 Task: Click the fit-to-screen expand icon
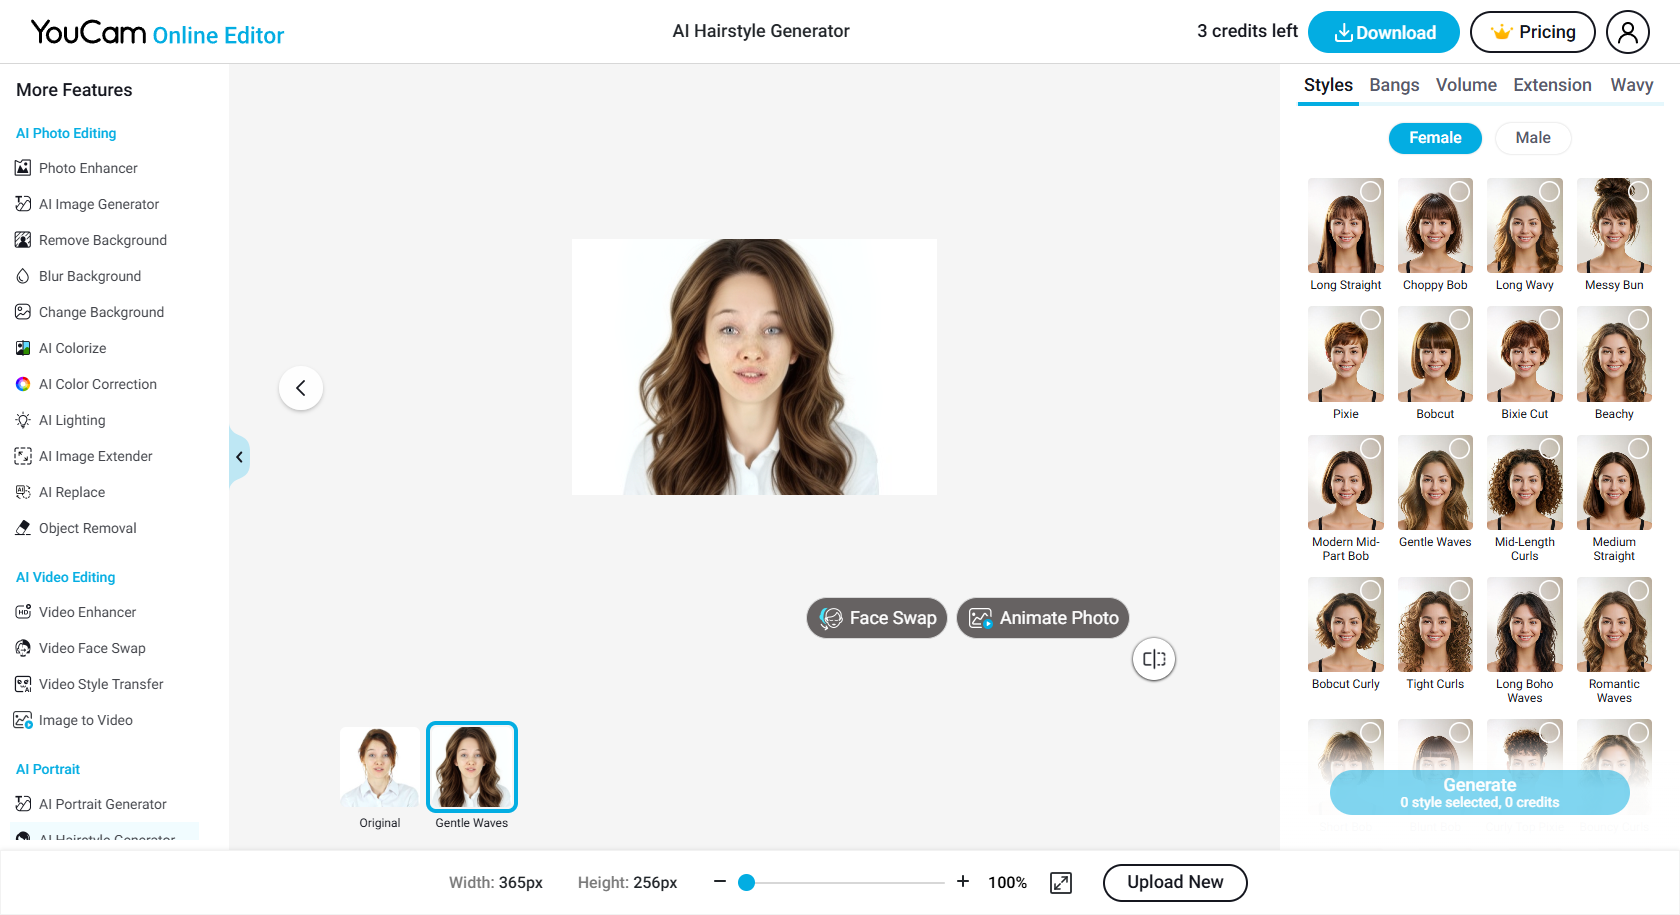coord(1061,883)
